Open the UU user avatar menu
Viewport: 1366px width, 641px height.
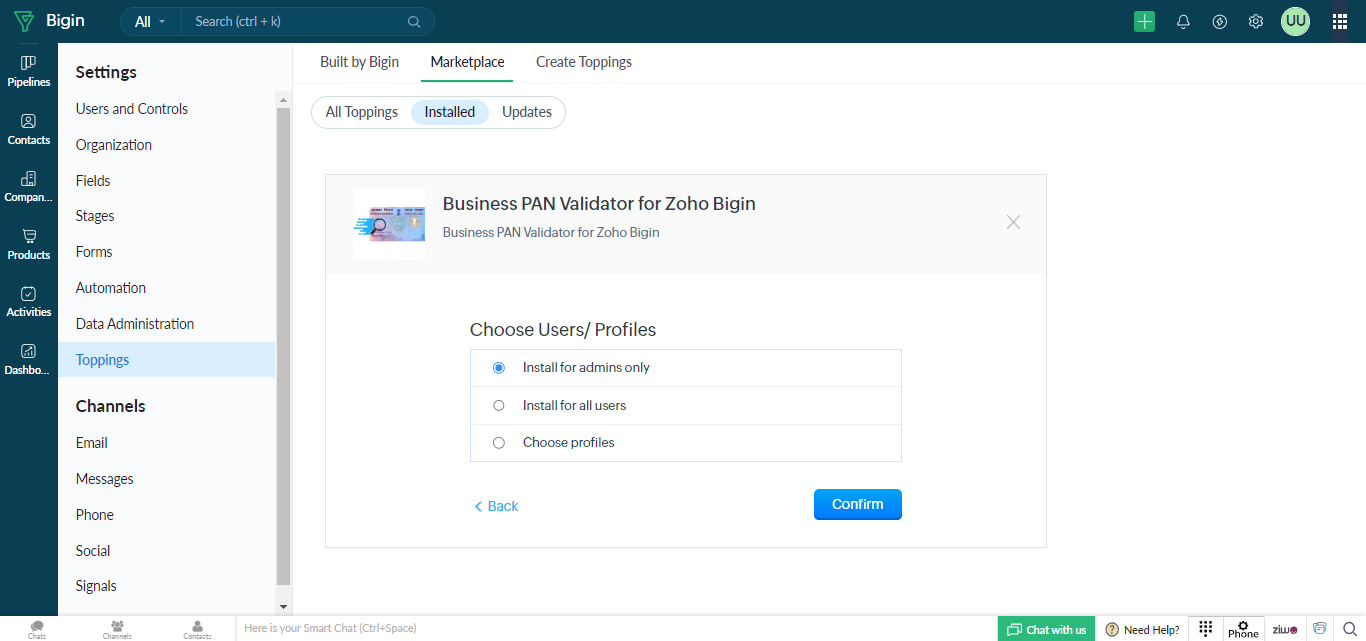1295,21
